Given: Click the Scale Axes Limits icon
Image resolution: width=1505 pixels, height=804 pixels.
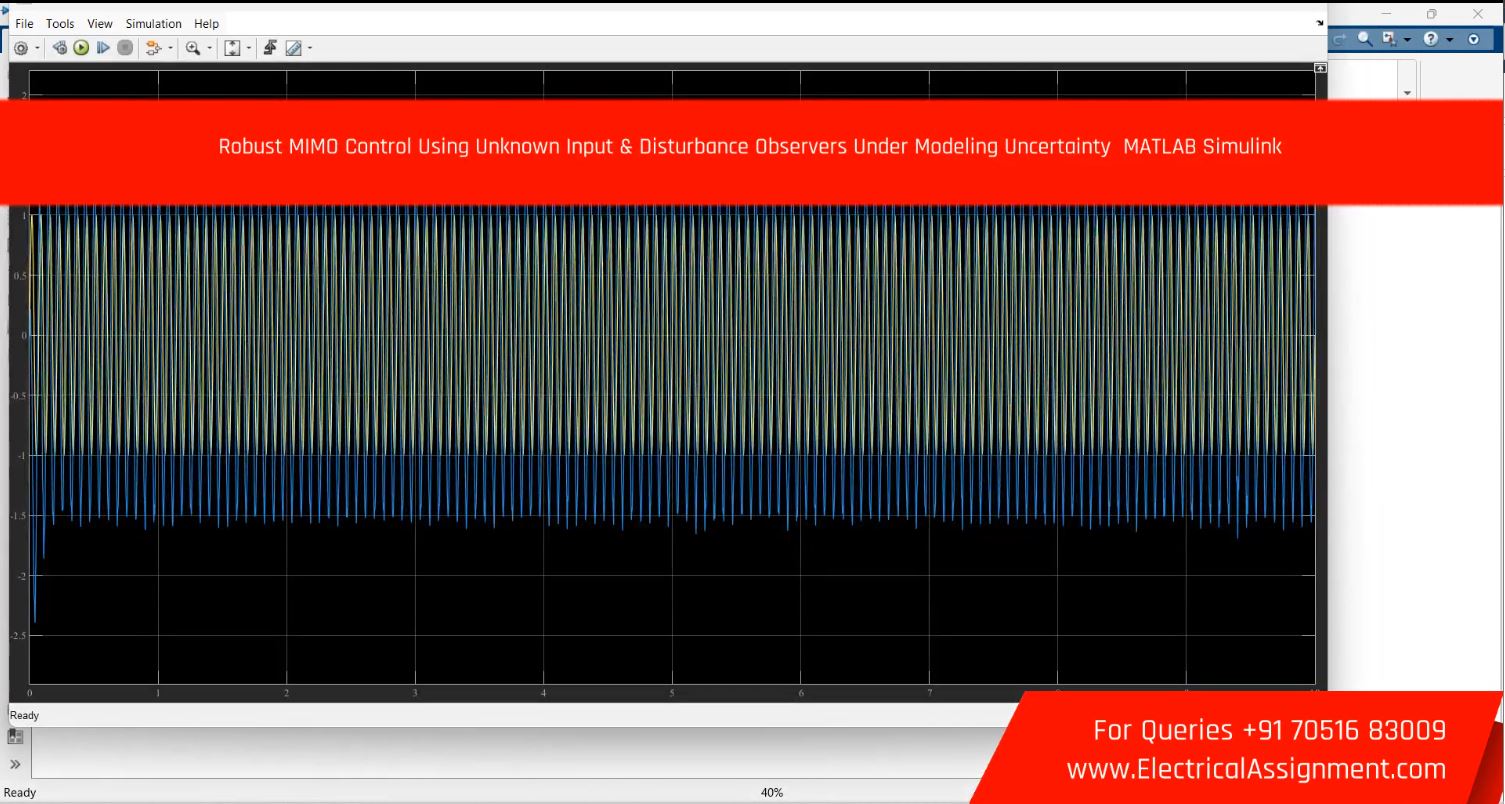Looking at the screenshot, I should point(232,48).
